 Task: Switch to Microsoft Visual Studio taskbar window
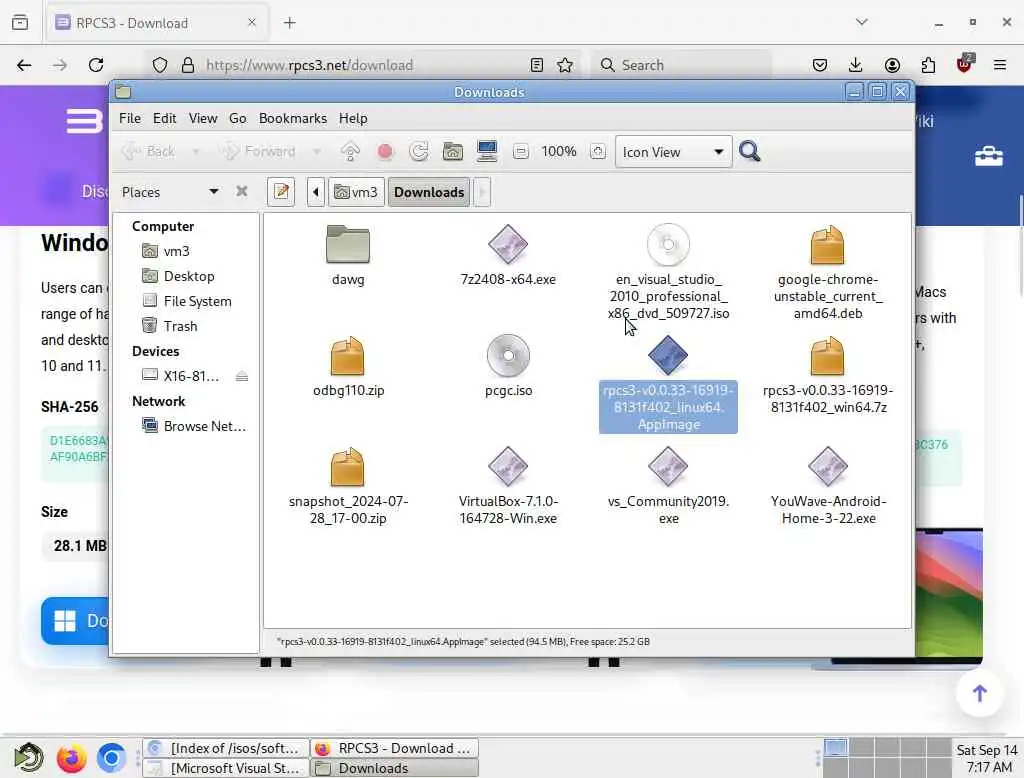click(226, 768)
